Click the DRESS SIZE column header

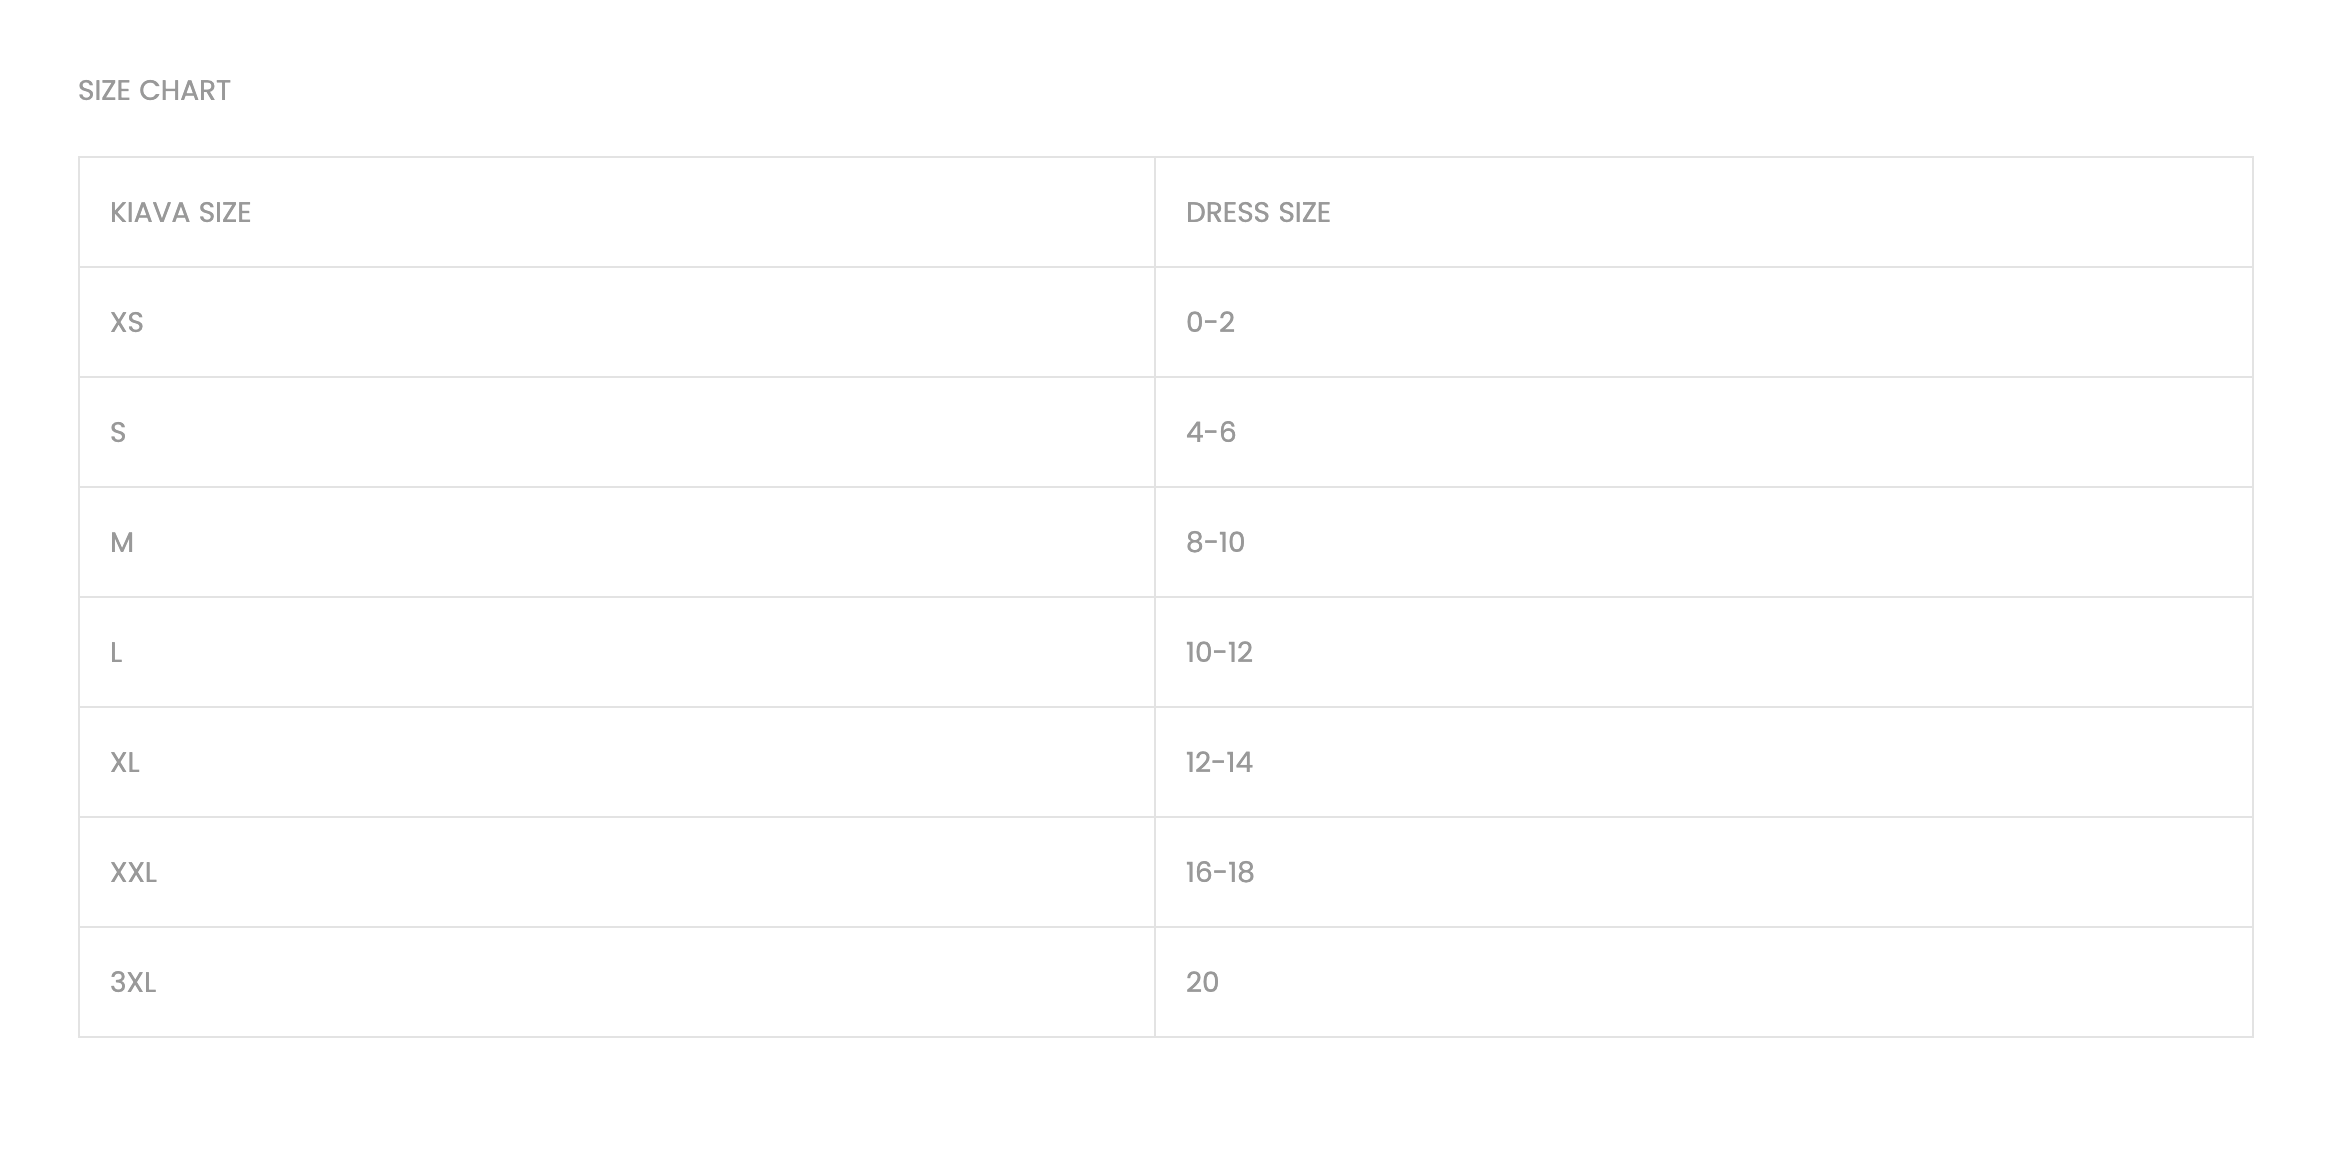click(1257, 213)
